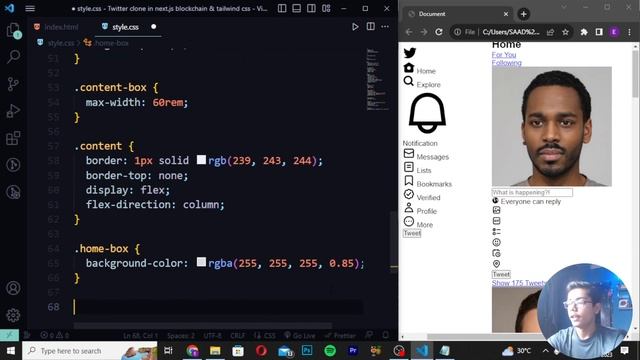Image resolution: width=640 pixels, height=360 pixels.
Task: Open Chrome profile avatar
Action: 614,32
